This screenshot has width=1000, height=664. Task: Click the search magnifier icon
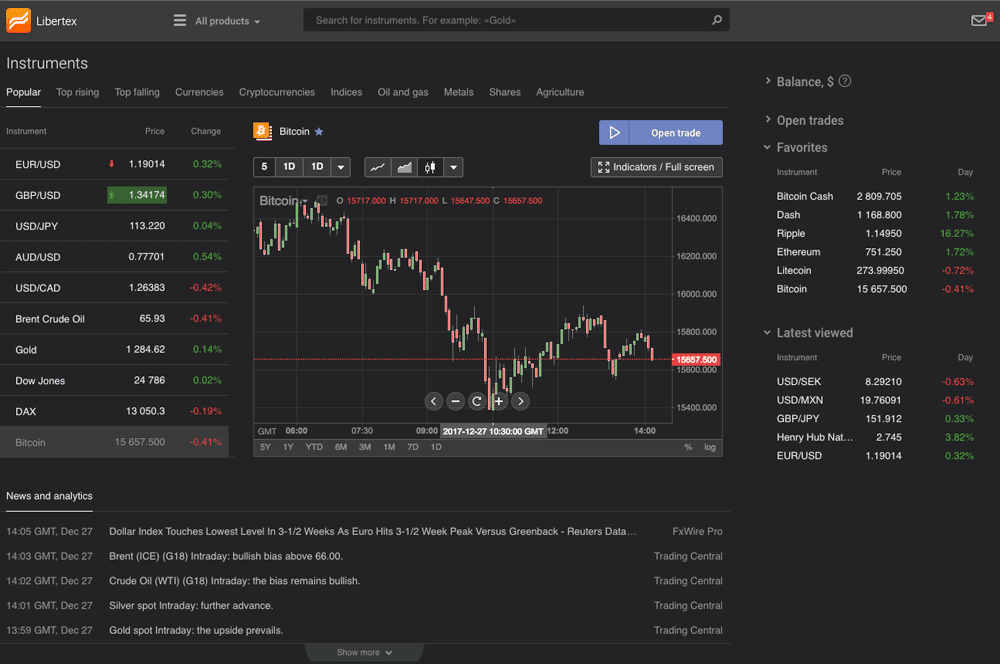(717, 20)
